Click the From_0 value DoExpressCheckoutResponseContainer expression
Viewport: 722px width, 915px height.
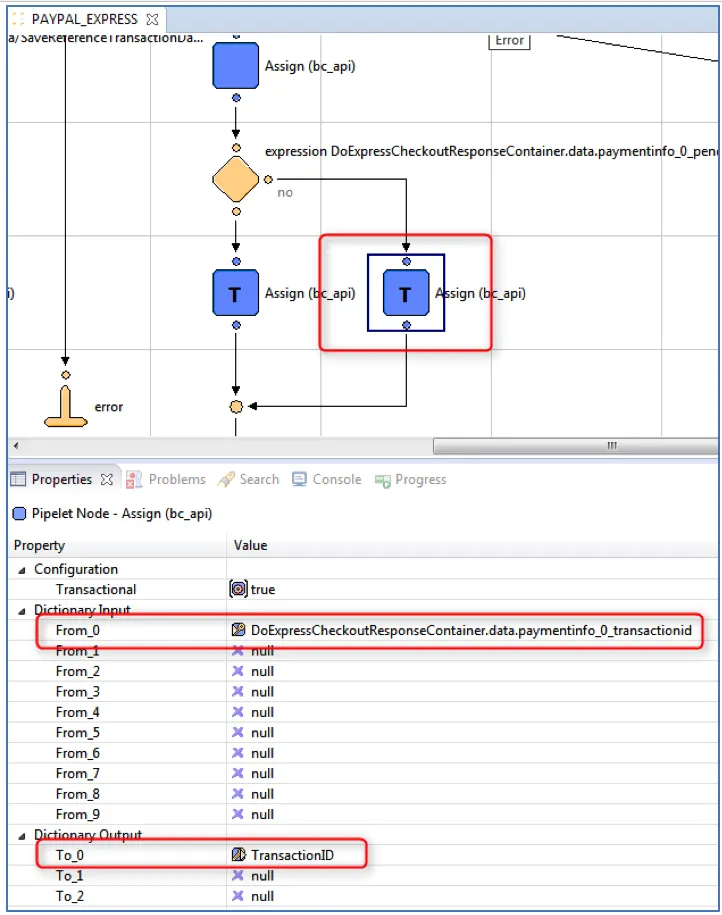pos(471,630)
